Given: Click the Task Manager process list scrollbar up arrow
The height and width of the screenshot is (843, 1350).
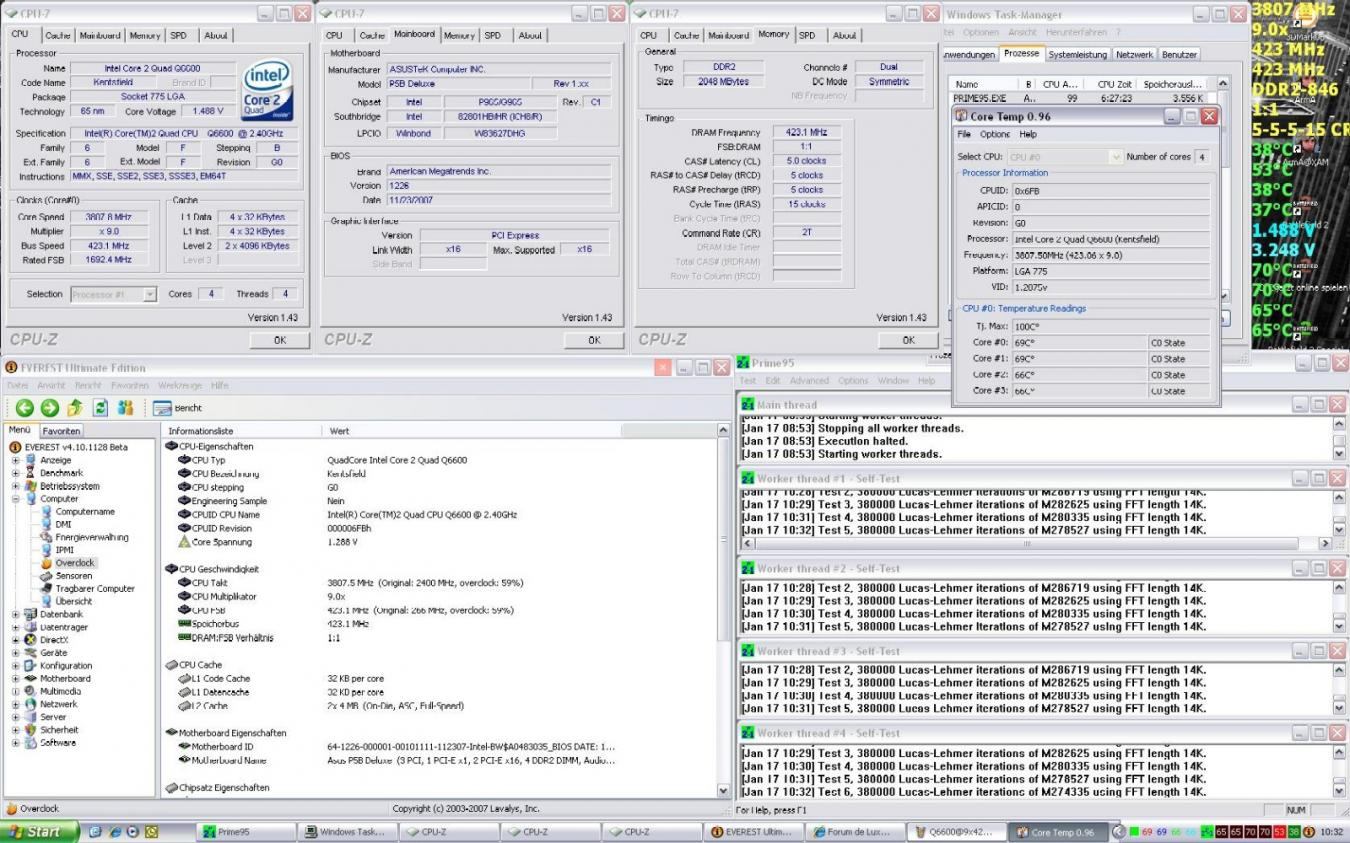Looking at the screenshot, I should tap(1223, 84).
